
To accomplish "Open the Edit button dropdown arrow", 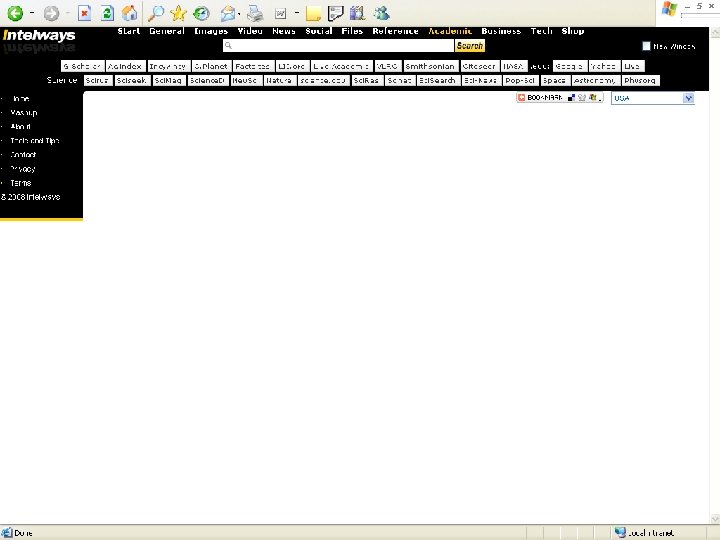I will point(297,13).
